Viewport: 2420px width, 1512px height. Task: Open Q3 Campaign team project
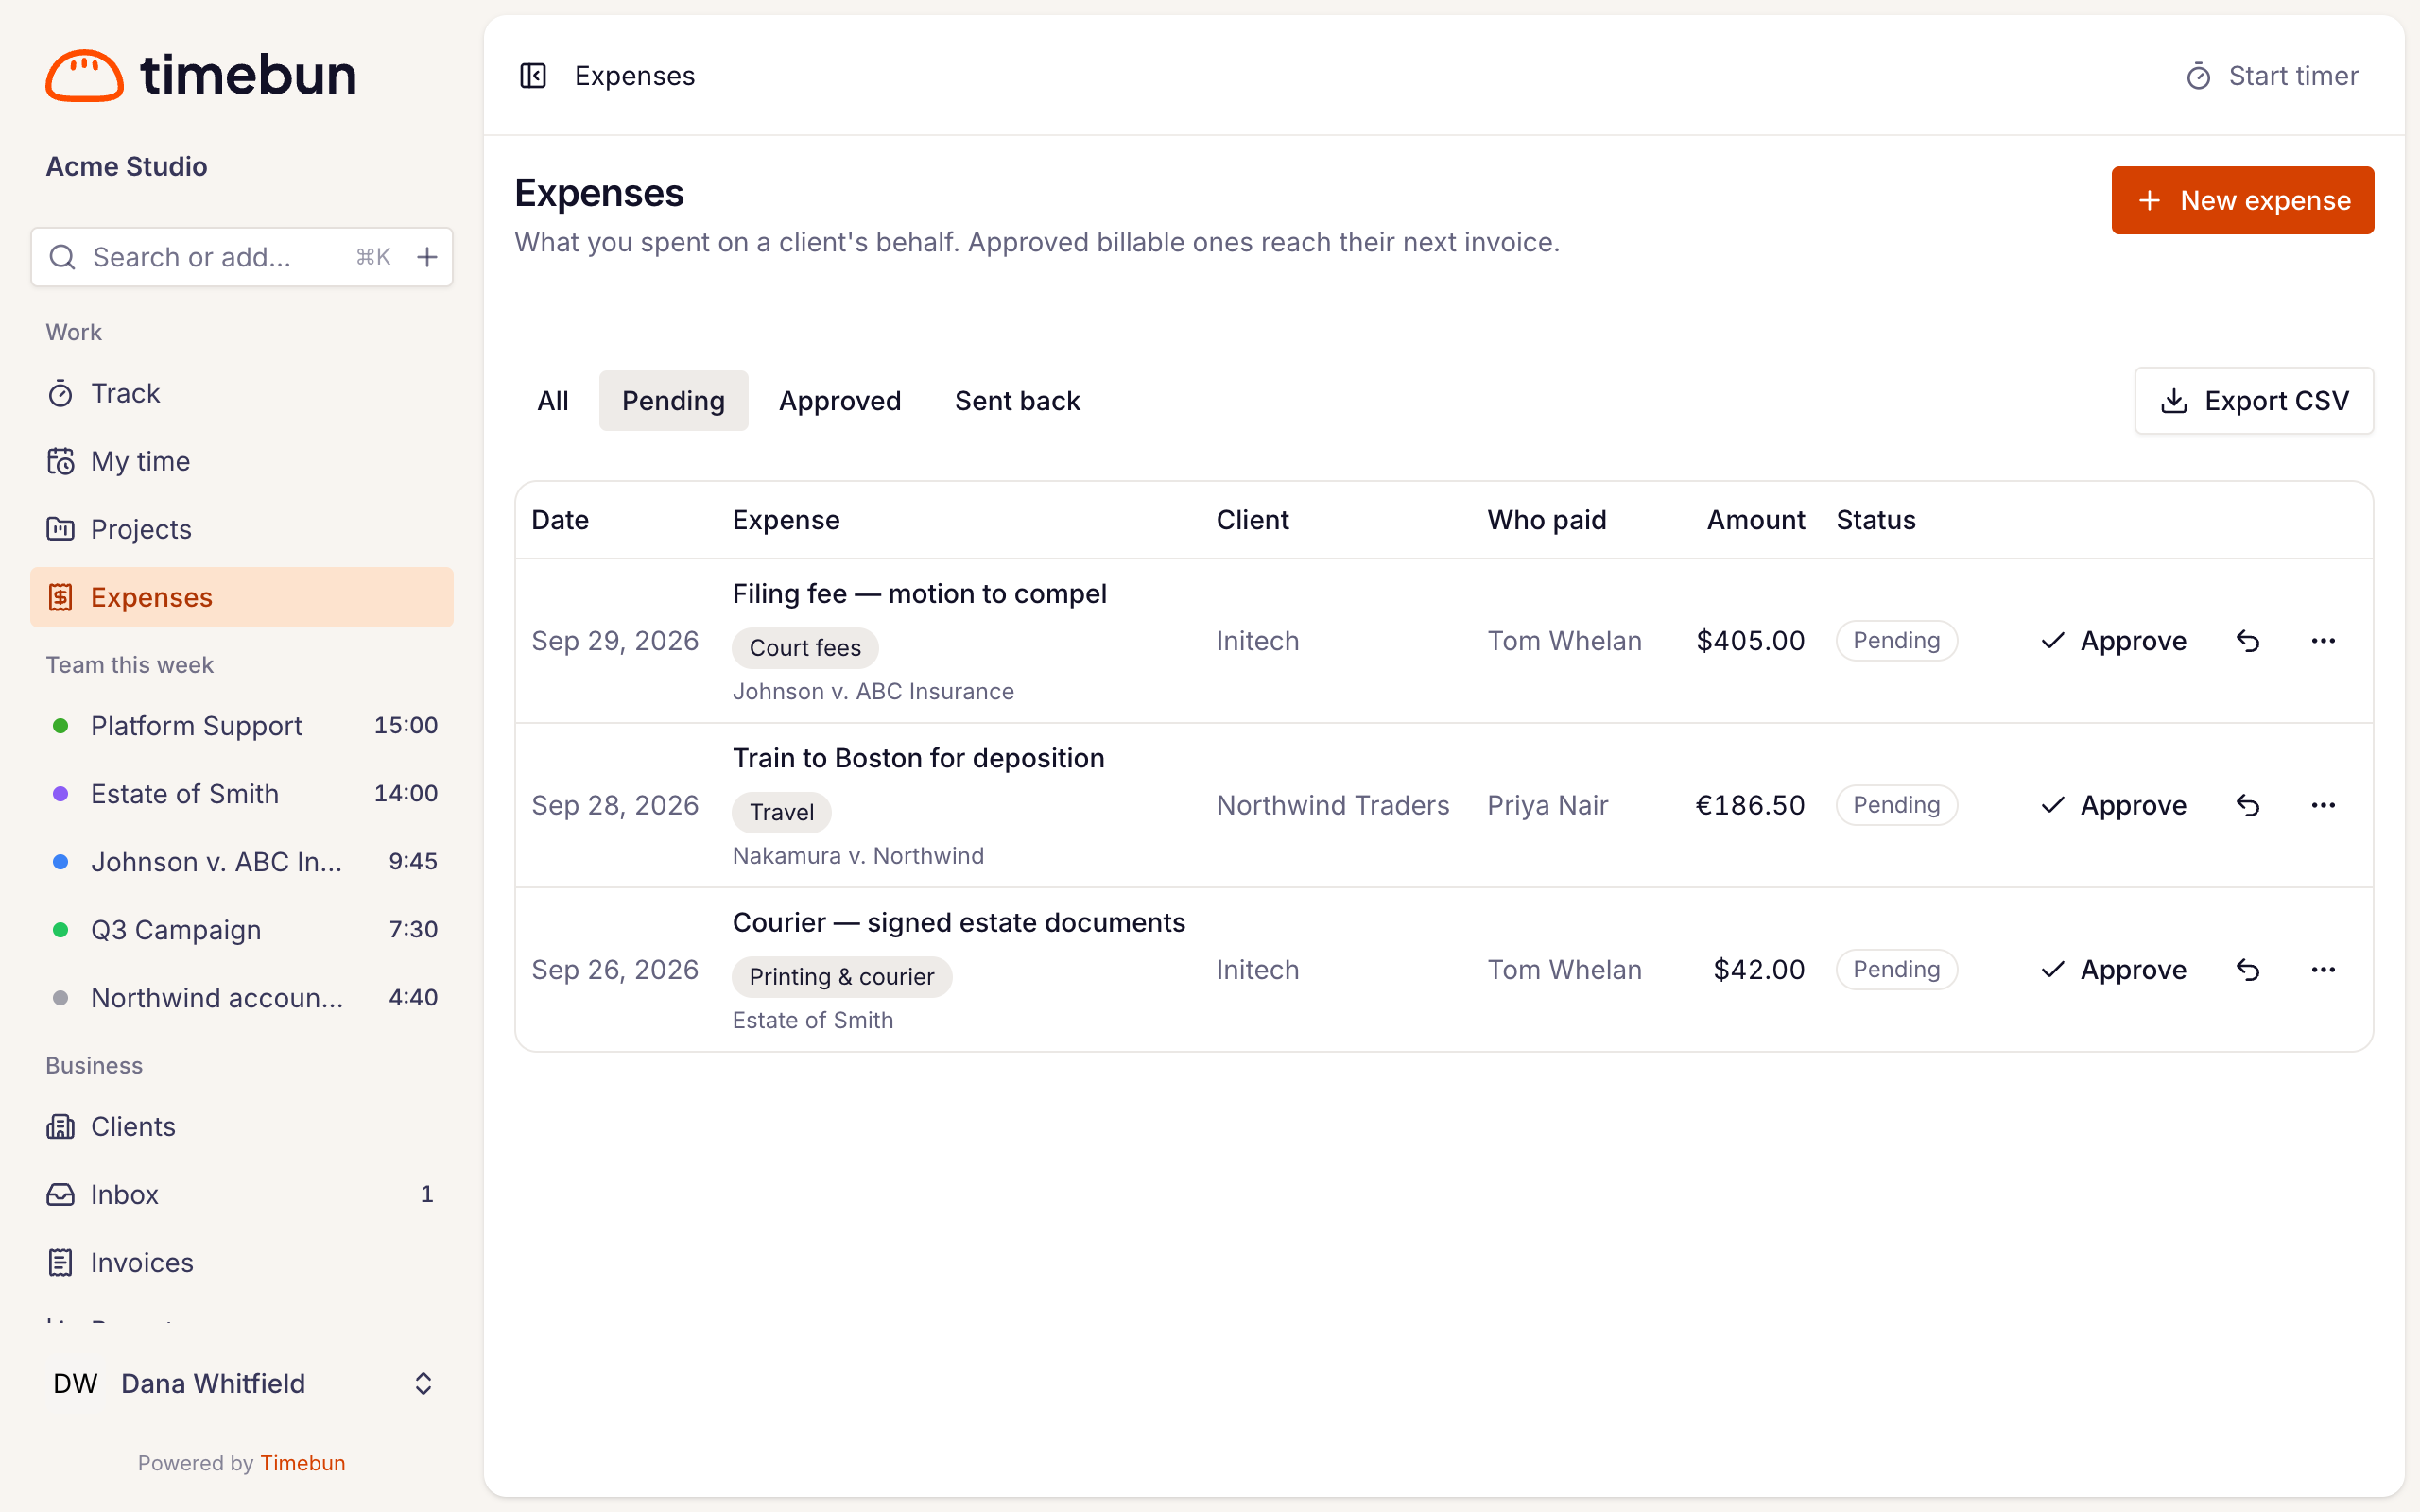pyautogui.click(x=242, y=930)
